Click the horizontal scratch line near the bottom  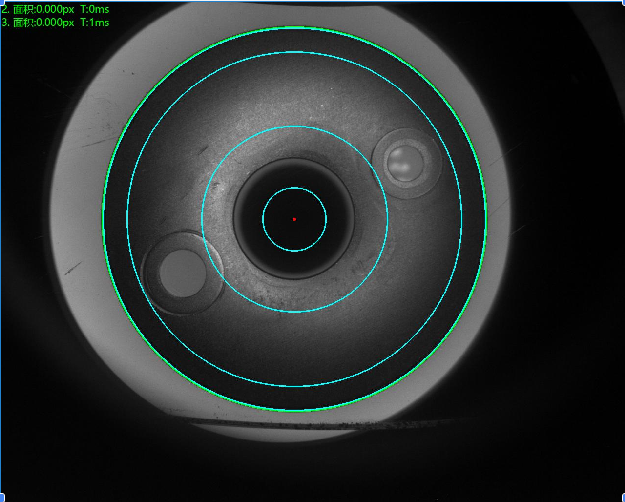pyautogui.click(x=330, y=428)
